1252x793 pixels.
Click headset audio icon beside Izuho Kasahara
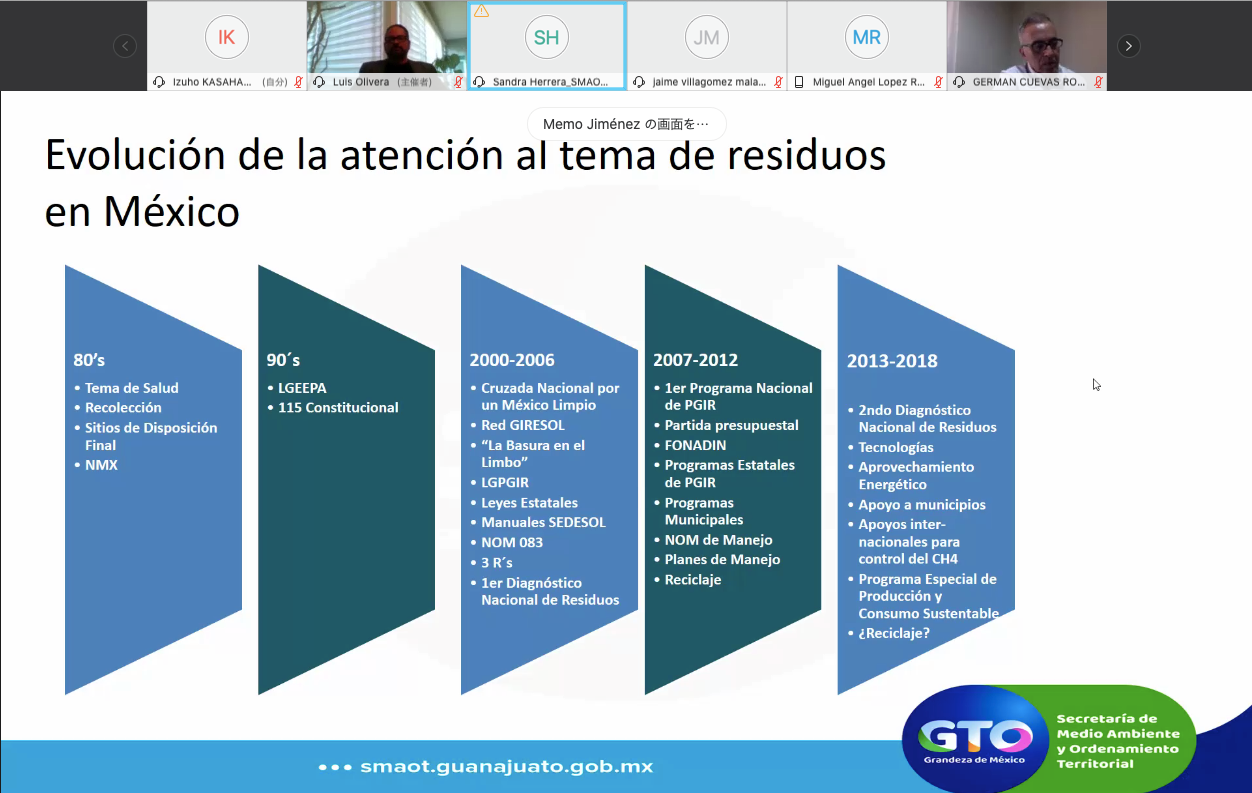(159, 82)
